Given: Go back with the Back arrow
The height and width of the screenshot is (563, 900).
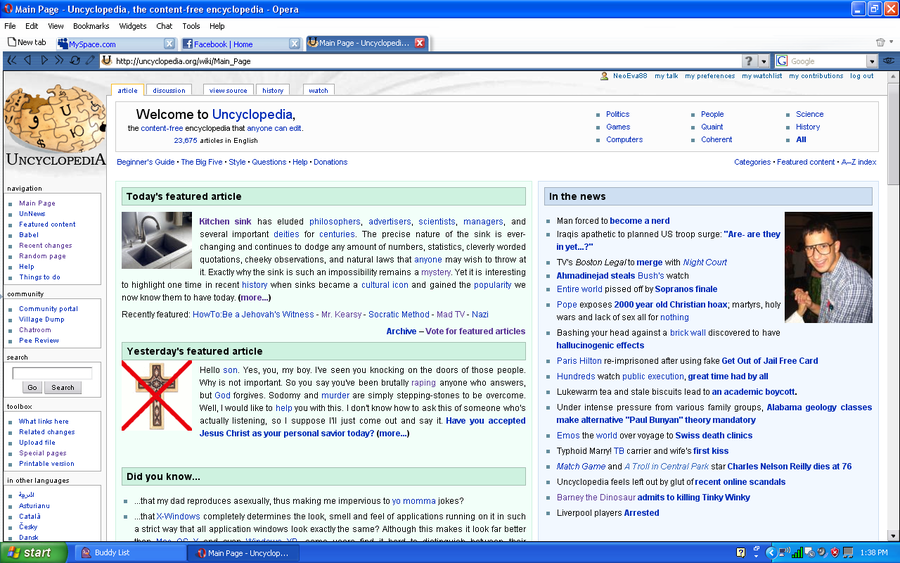Looking at the screenshot, I should pyautogui.click(x=27, y=60).
